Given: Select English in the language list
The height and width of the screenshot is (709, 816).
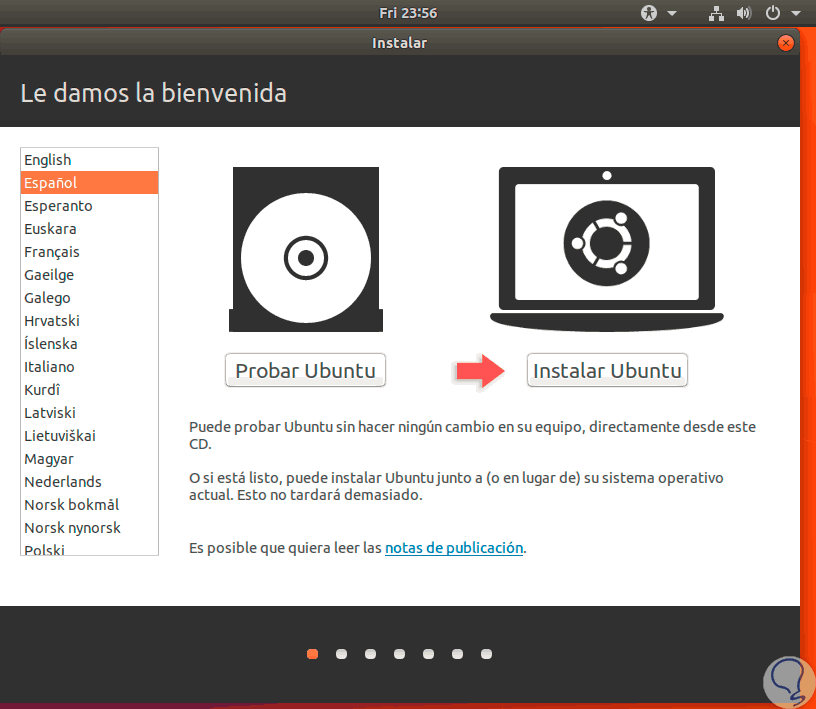Looking at the screenshot, I should pos(90,160).
